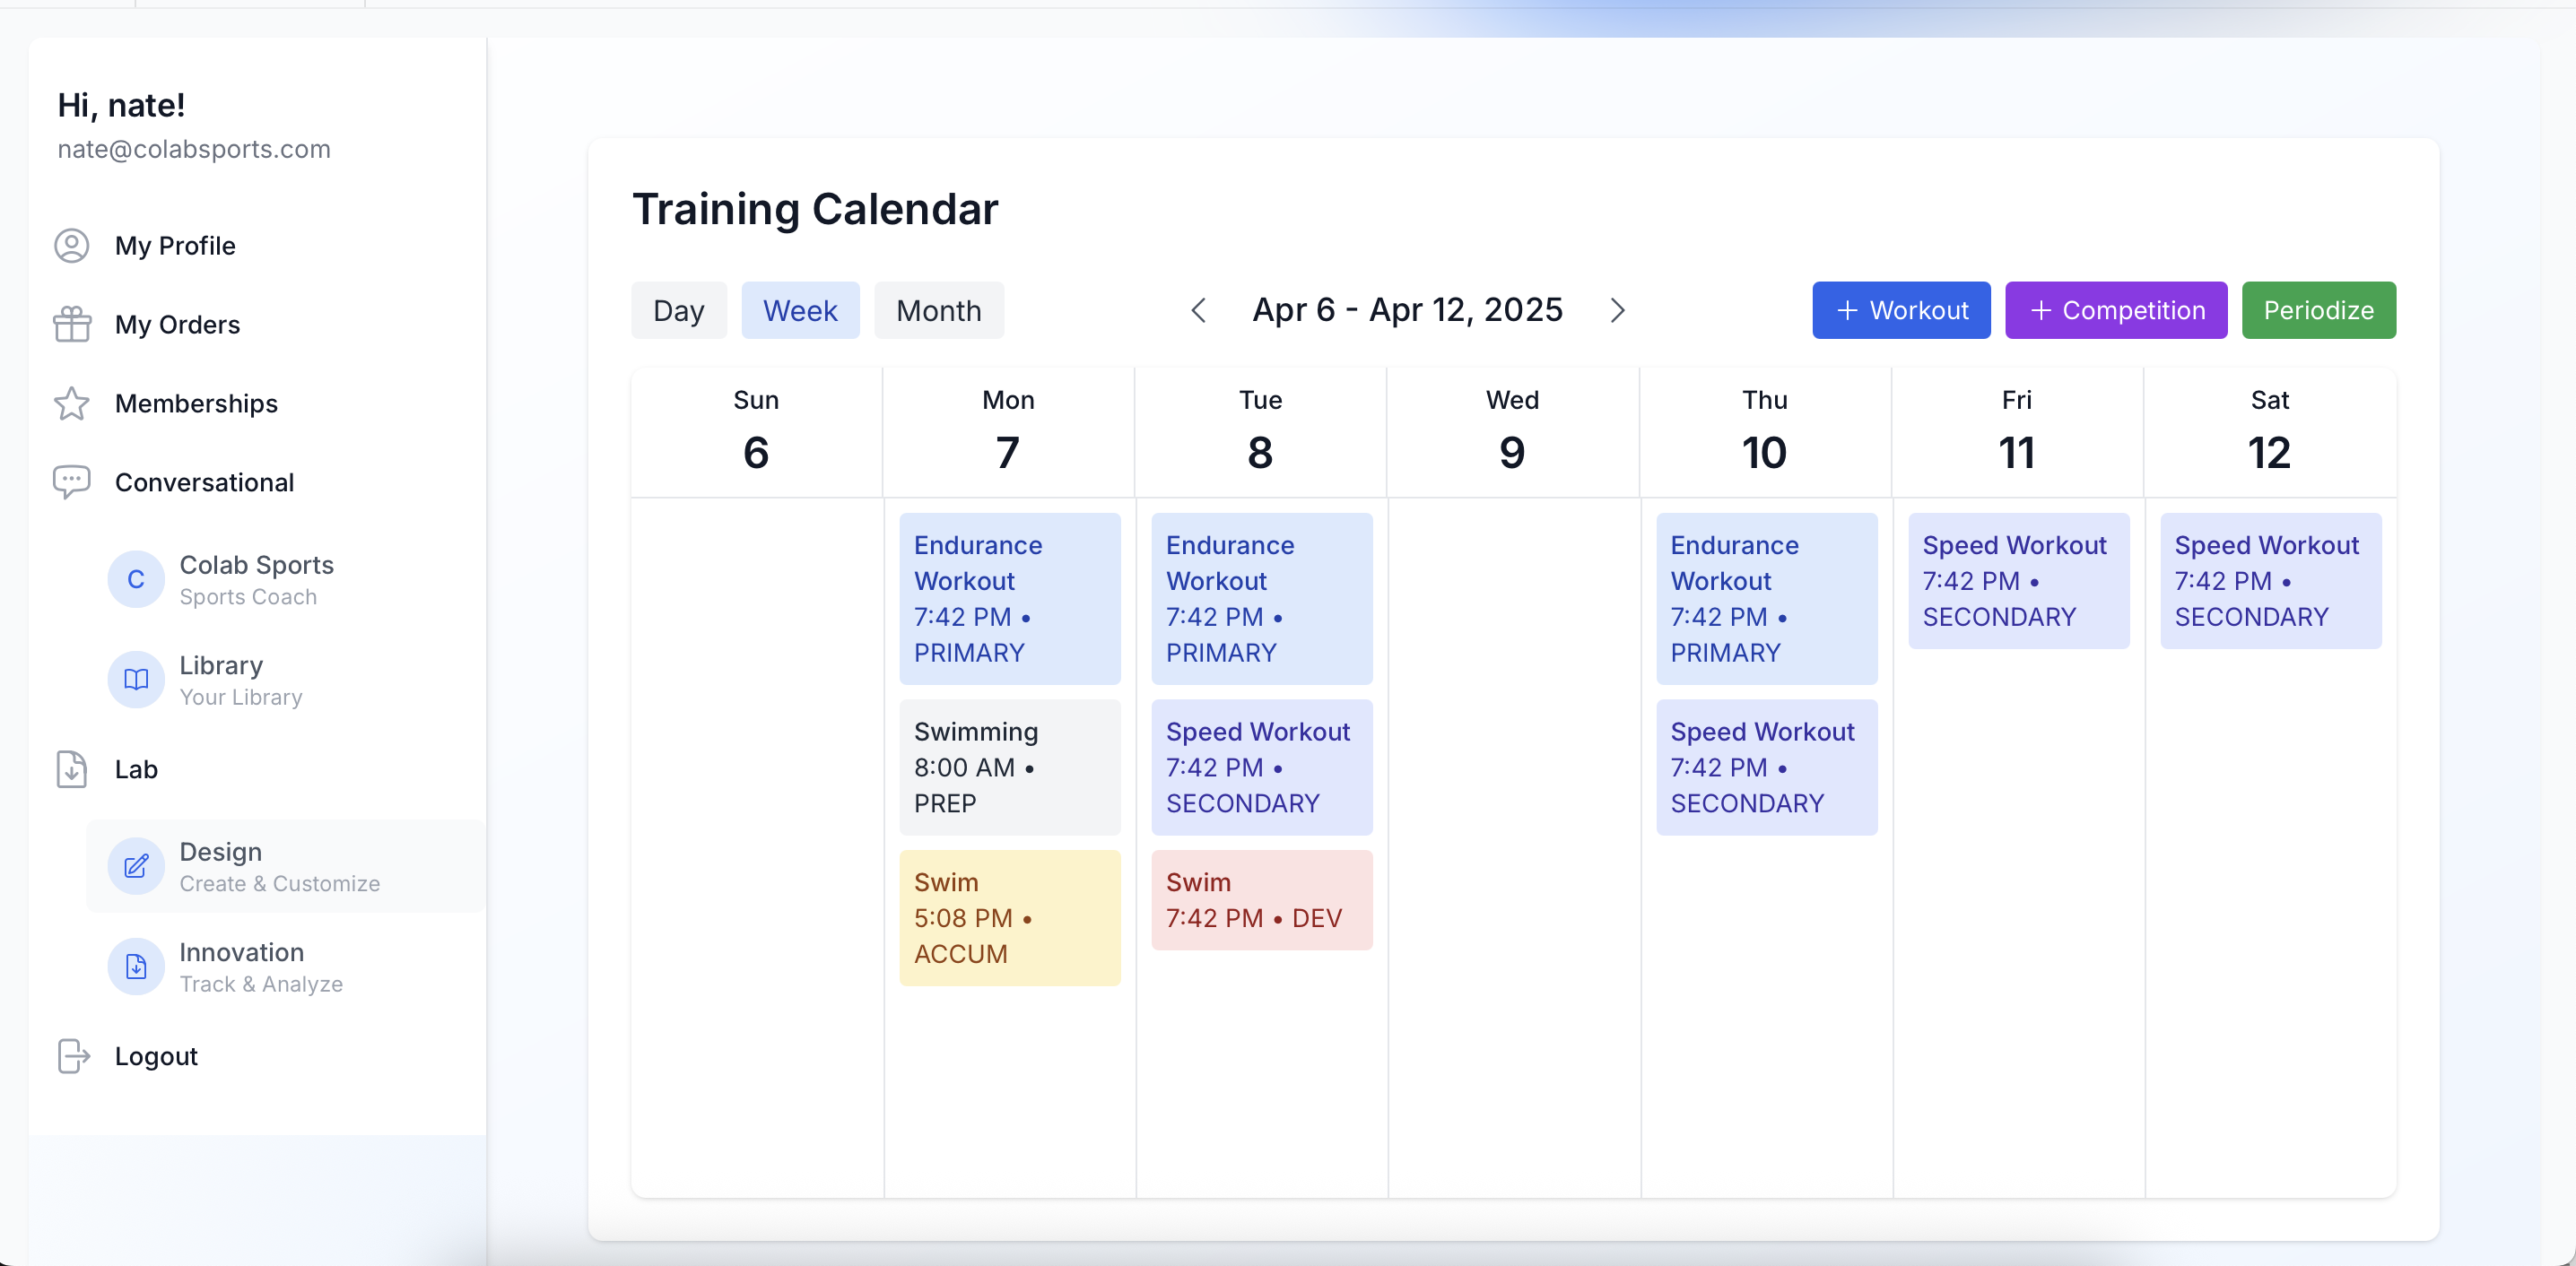The image size is (2576, 1266).
Task: Click the Logout arrow icon
Action: [73, 1056]
